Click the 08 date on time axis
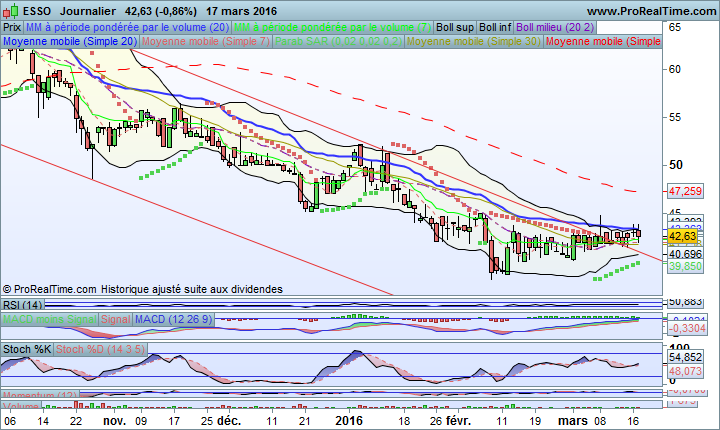This screenshot has height=430, width=720. click(x=600, y=421)
